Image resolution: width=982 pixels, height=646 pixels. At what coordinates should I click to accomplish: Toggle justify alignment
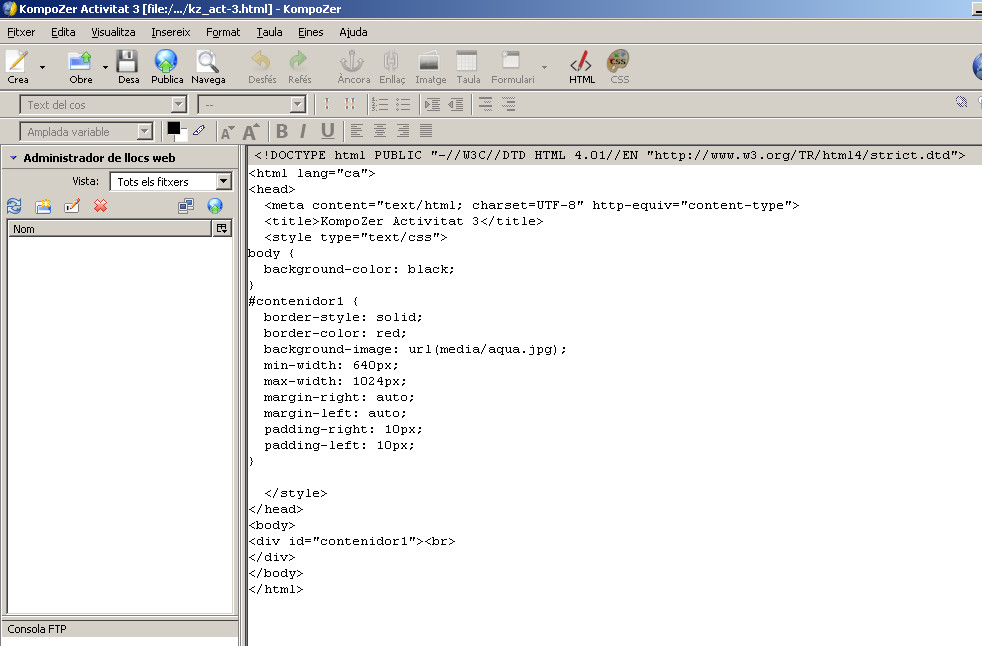pos(426,130)
